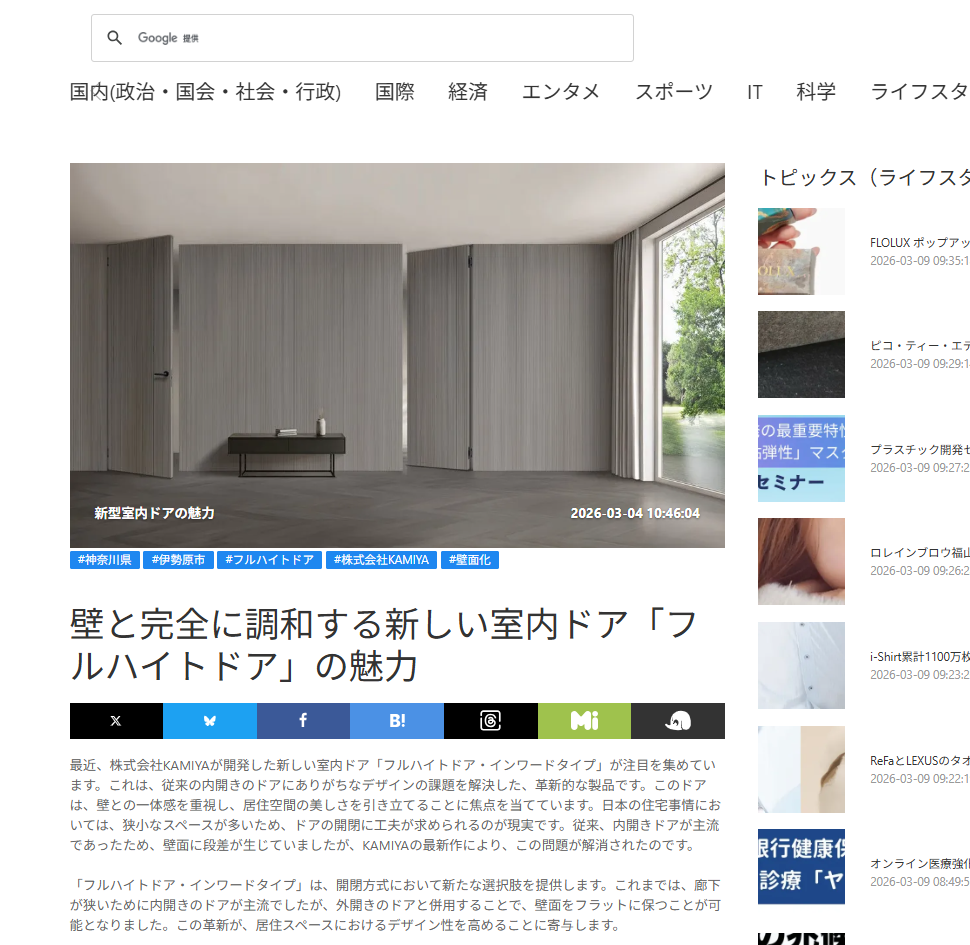Select the エンタメ menu item
Screen dimensions: 970x945
561,92
